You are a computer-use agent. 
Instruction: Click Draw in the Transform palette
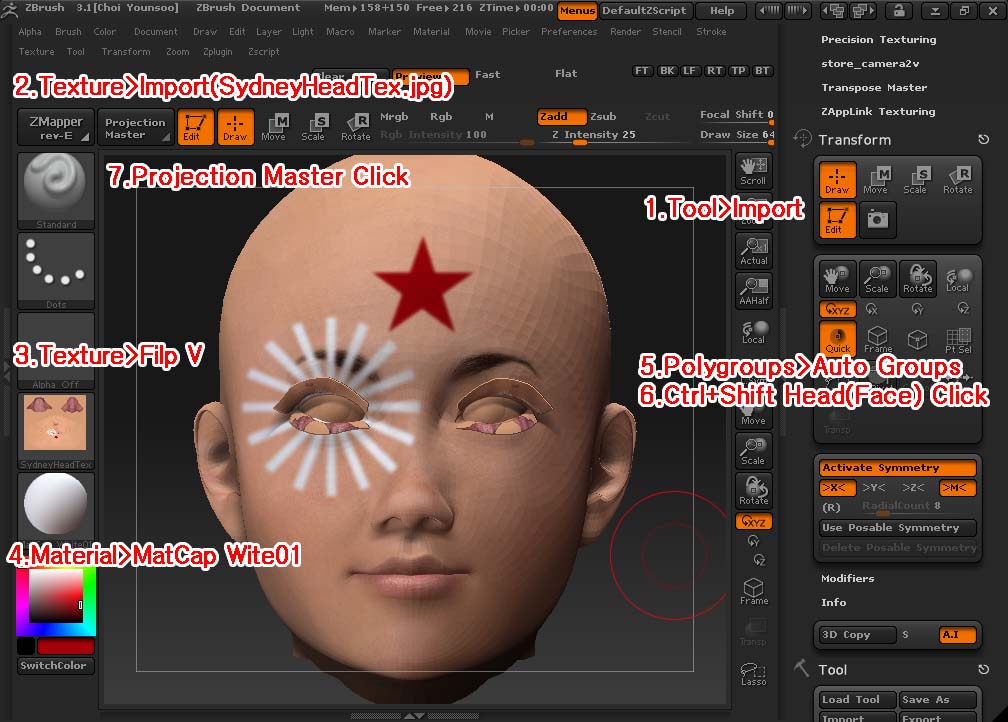837,179
